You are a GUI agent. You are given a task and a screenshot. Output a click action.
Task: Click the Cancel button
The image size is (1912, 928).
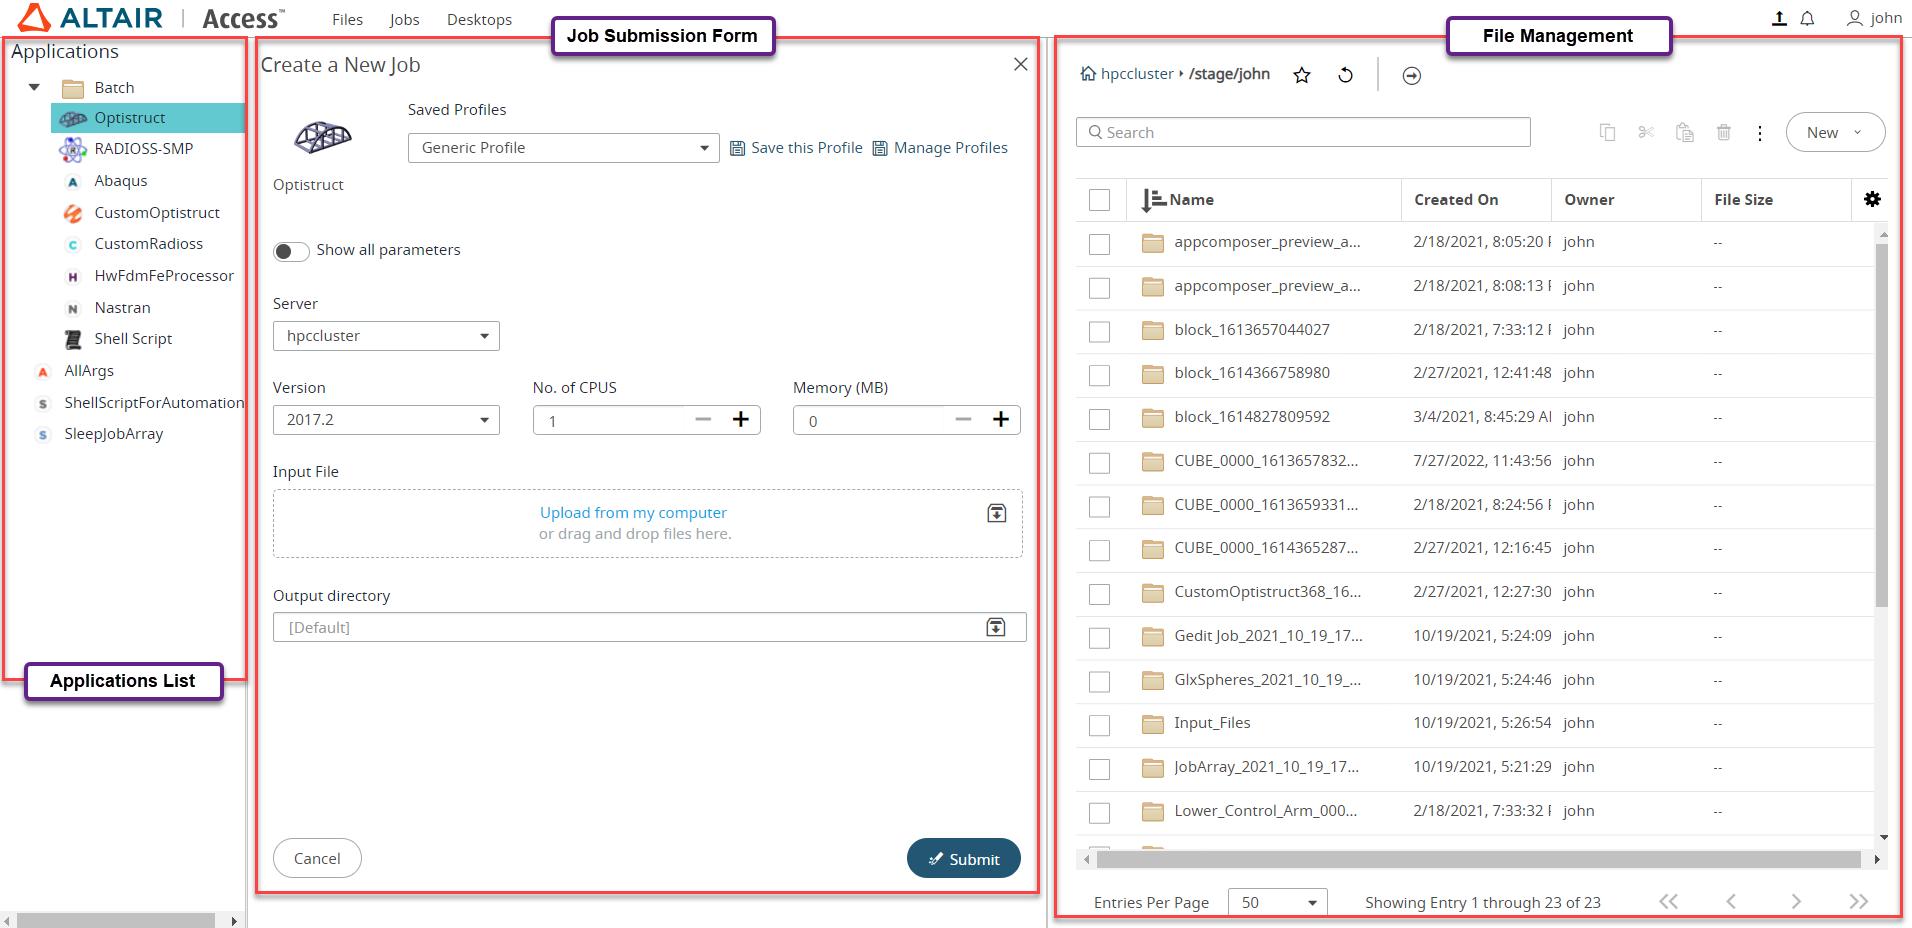pyautogui.click(x=317, y=858)
